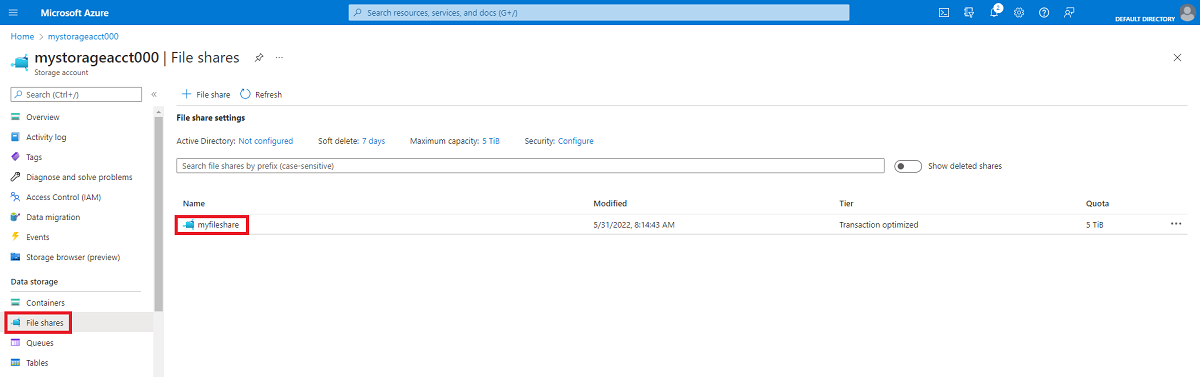Click the help question mark icon

point(1044,12)
